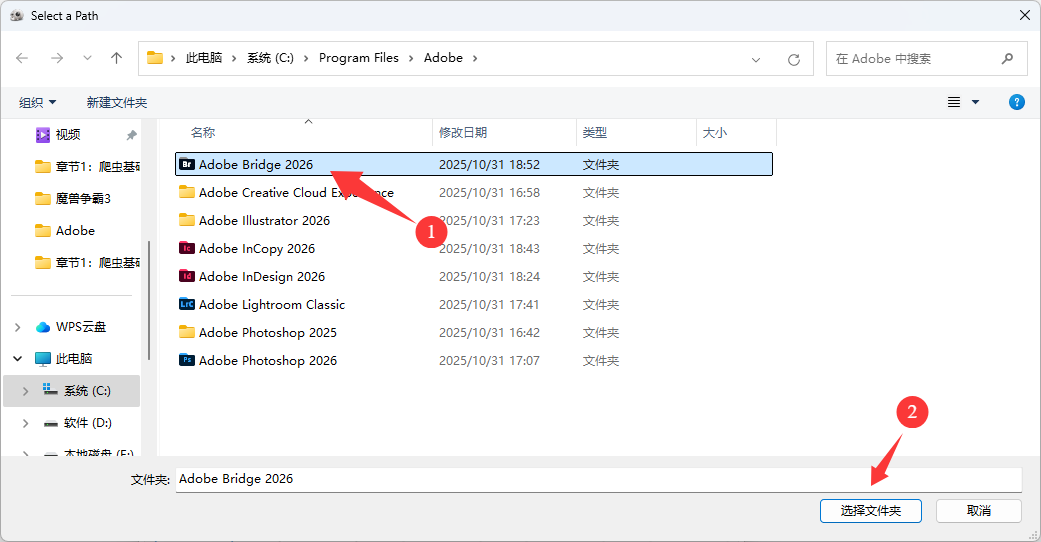
Task: Sort by the 类型 column header
Action: 637,133
